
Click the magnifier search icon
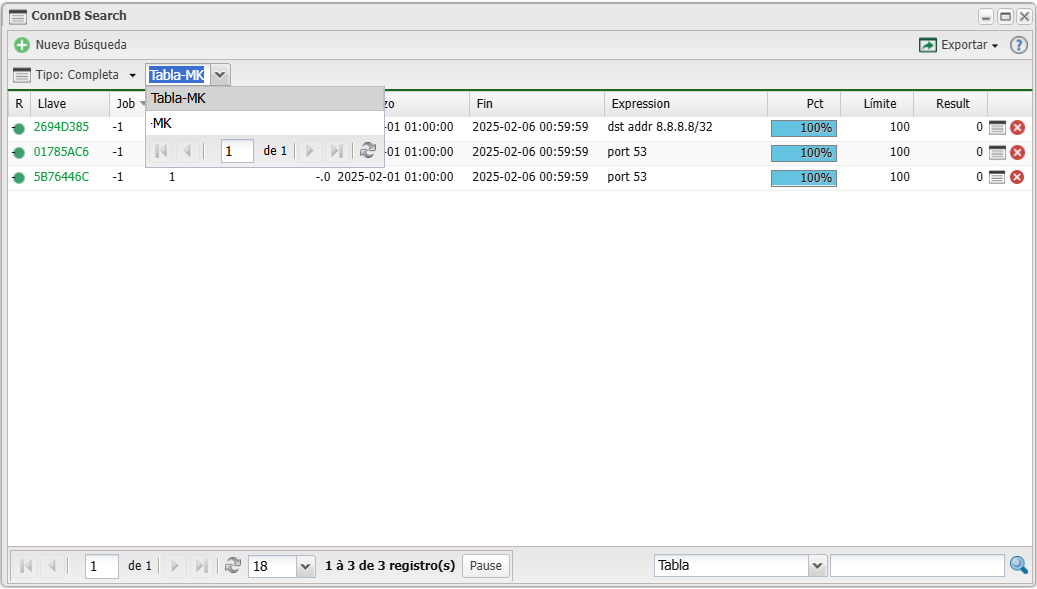click(x=1018, y=565)
